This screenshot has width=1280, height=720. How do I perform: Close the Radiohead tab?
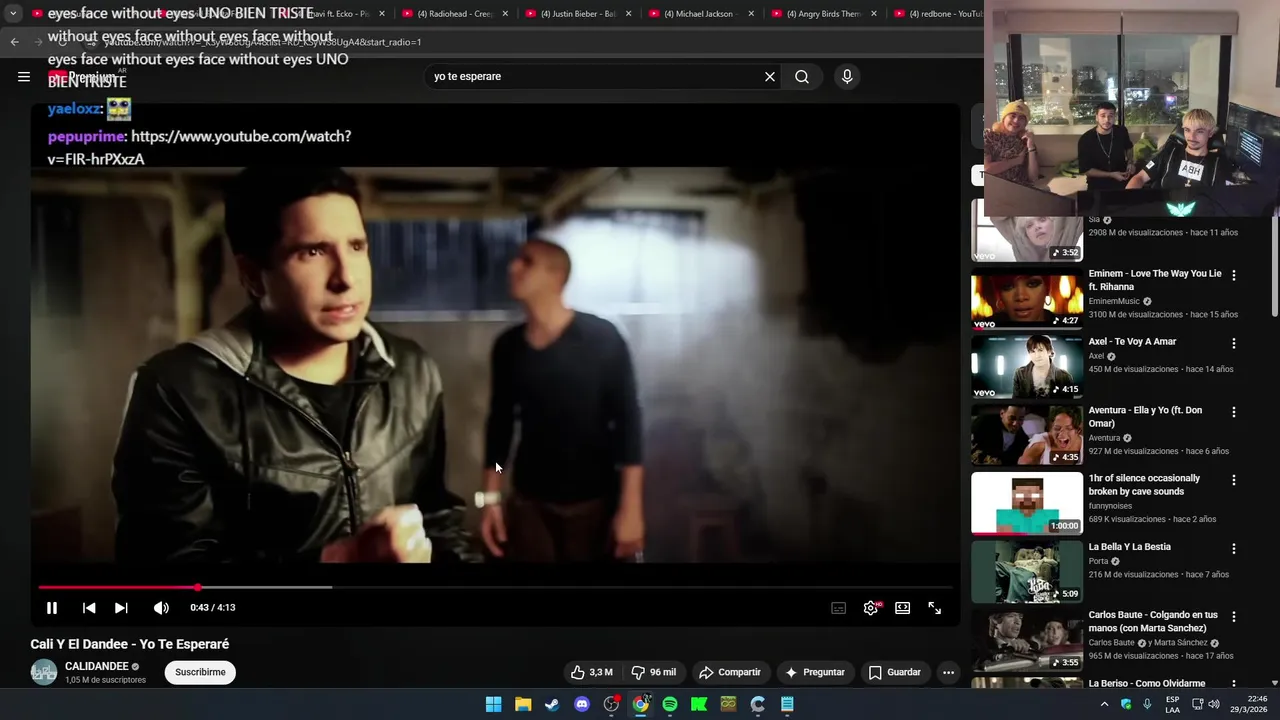[505, 14]
